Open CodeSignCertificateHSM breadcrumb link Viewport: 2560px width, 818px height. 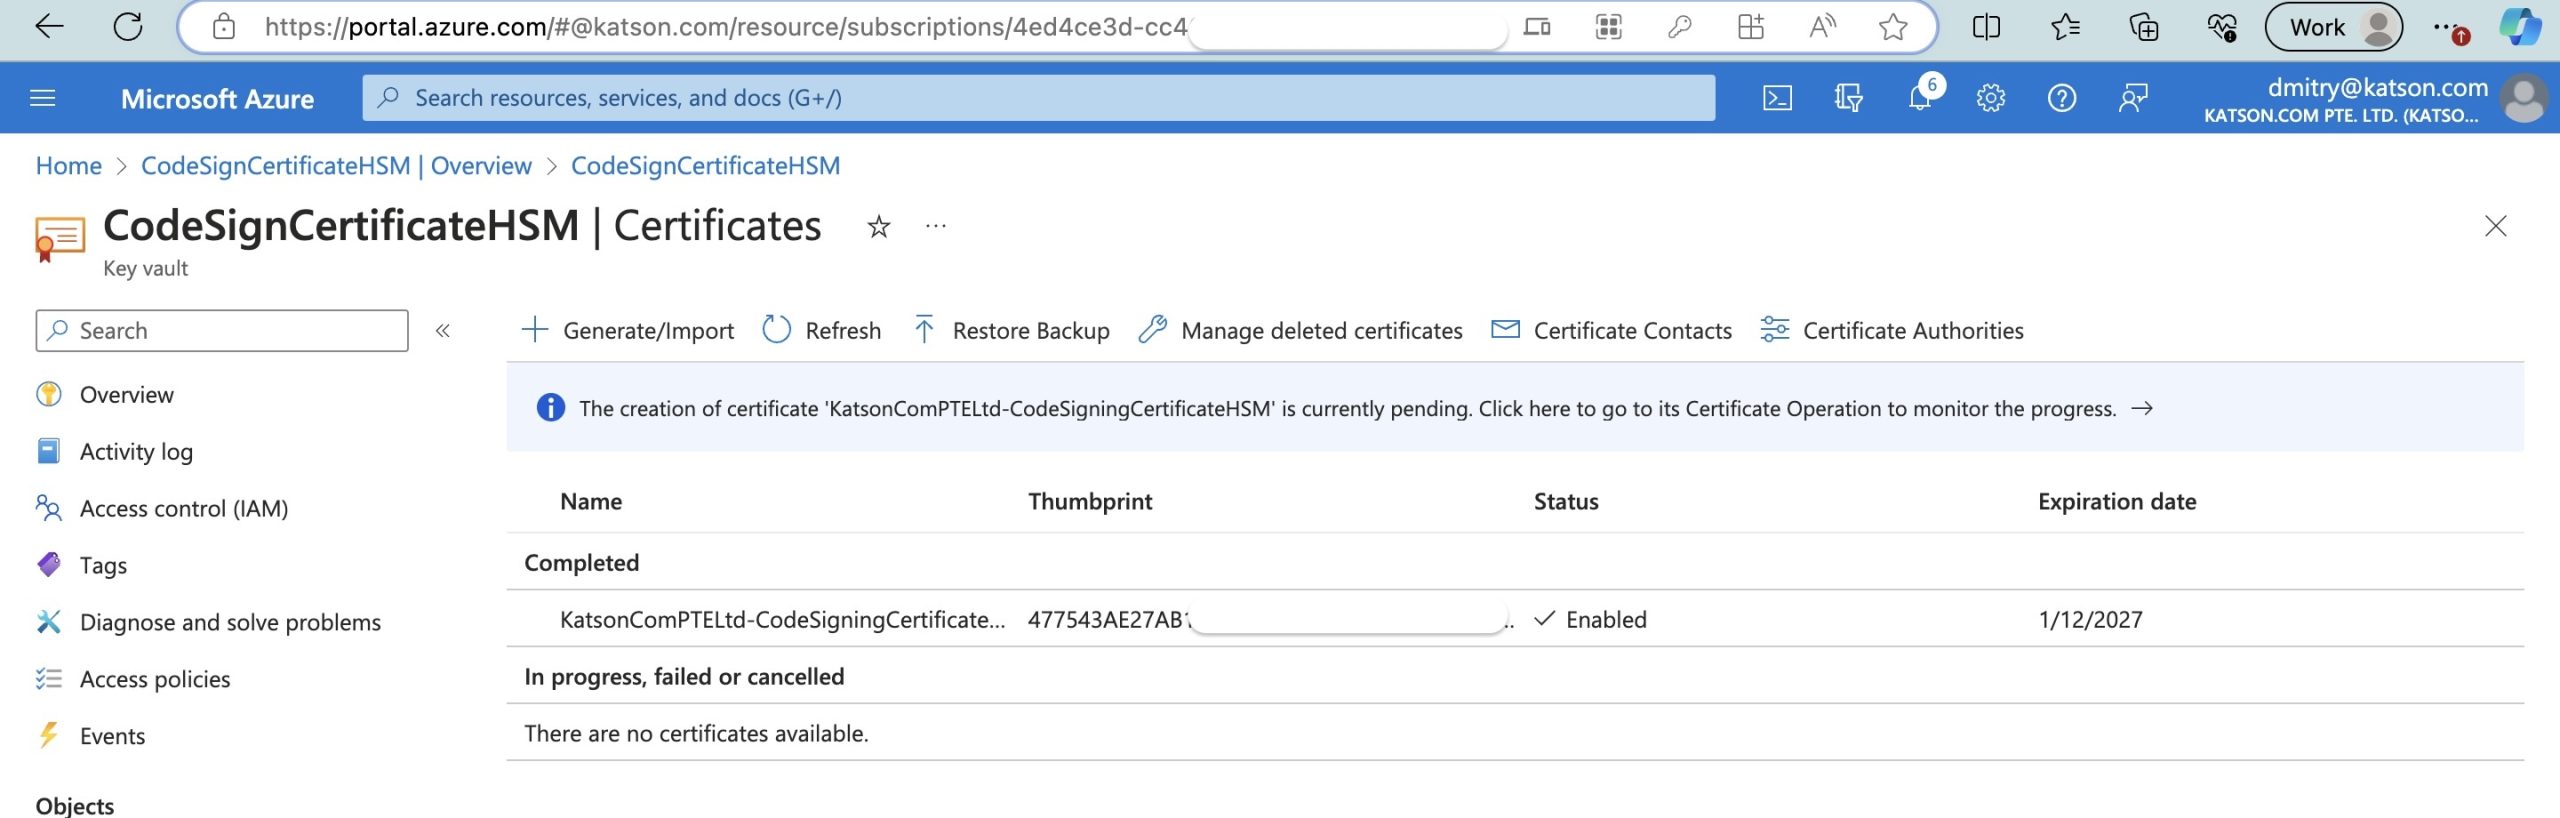click(x=705, y=166)
